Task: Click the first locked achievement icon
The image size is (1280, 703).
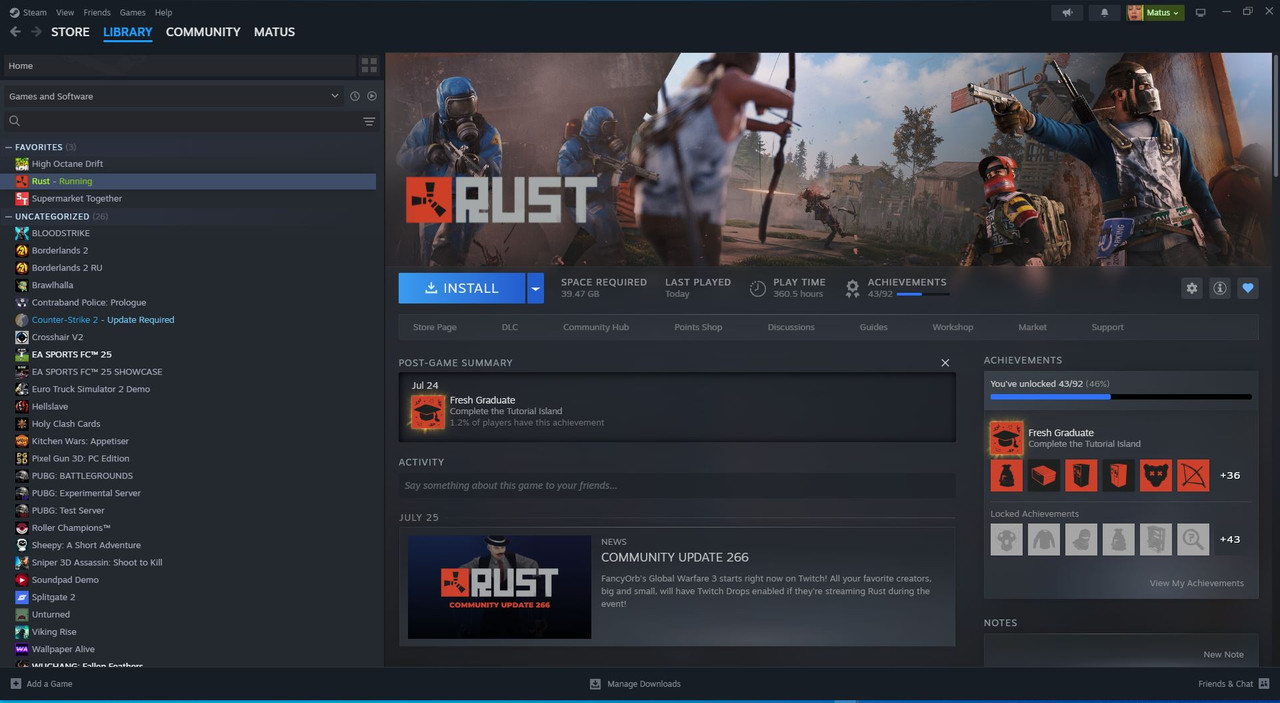Action: tap(1006, 540)
